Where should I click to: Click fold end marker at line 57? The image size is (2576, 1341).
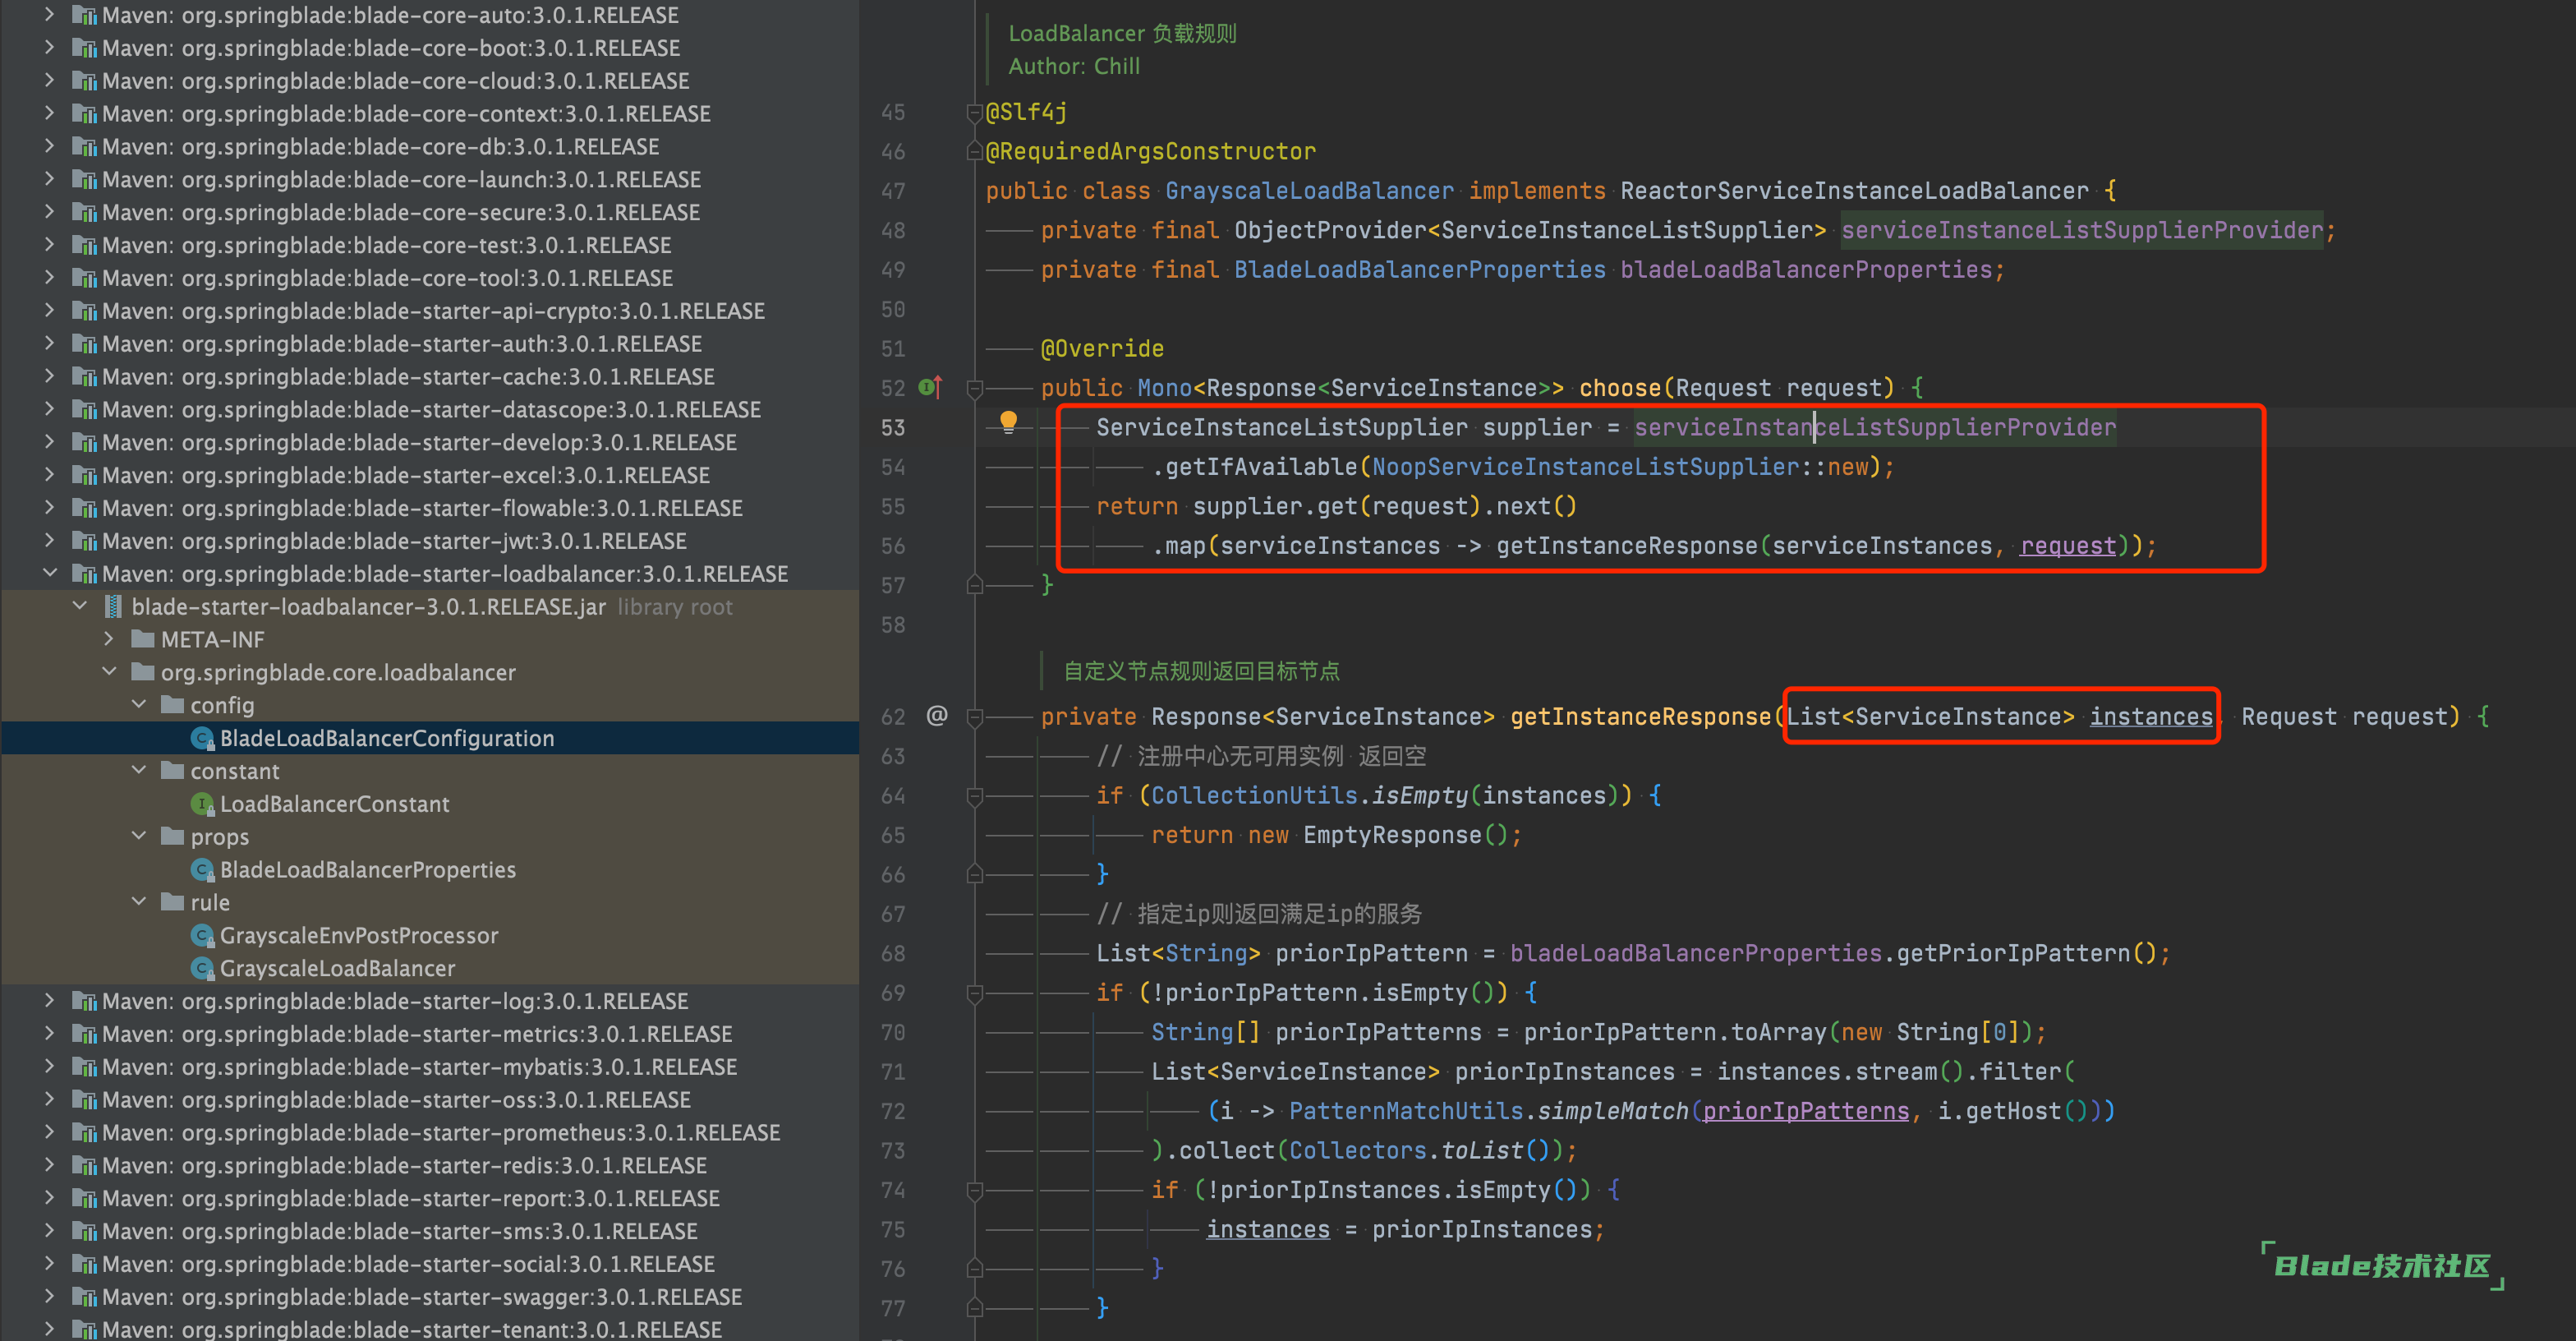click(x=975, y=585)
